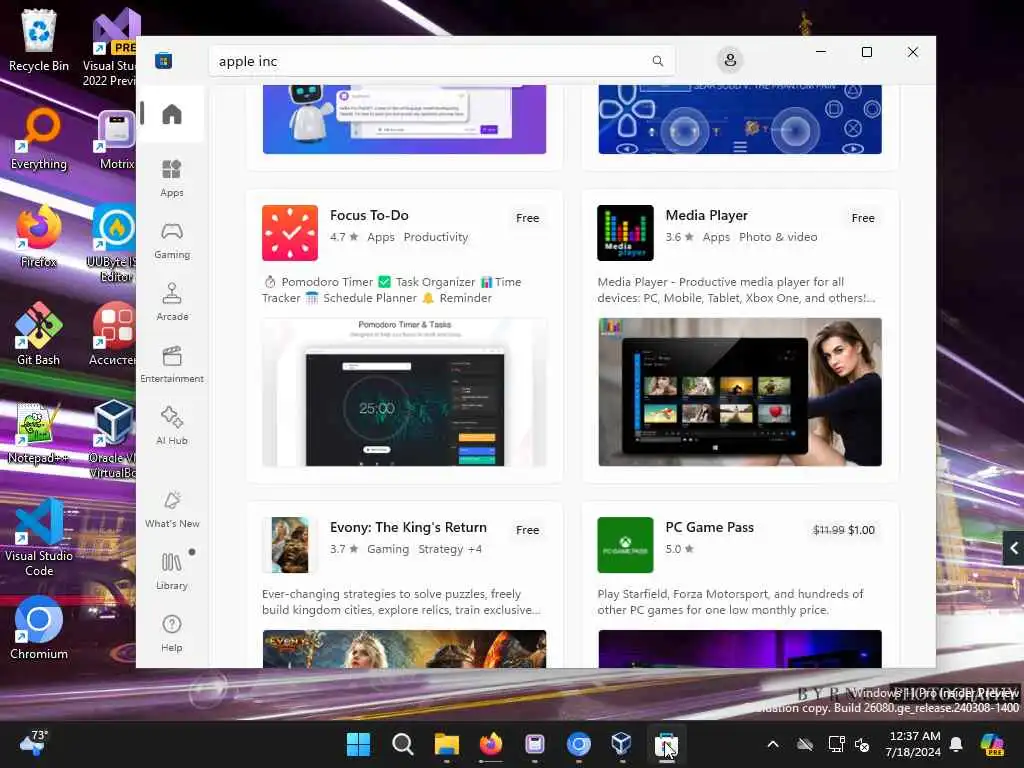Open the weather widget showing 73°

pyautogui.click(x=34, y=743)
